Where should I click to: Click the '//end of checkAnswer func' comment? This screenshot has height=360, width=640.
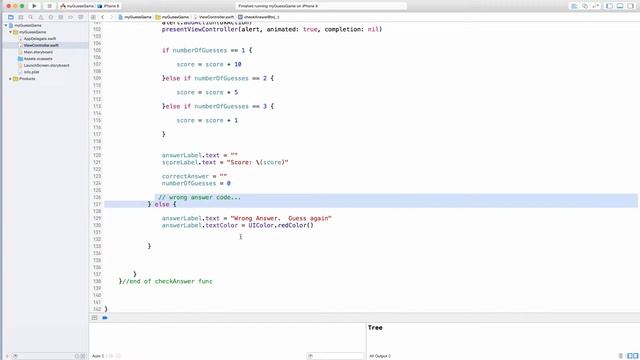167,281
